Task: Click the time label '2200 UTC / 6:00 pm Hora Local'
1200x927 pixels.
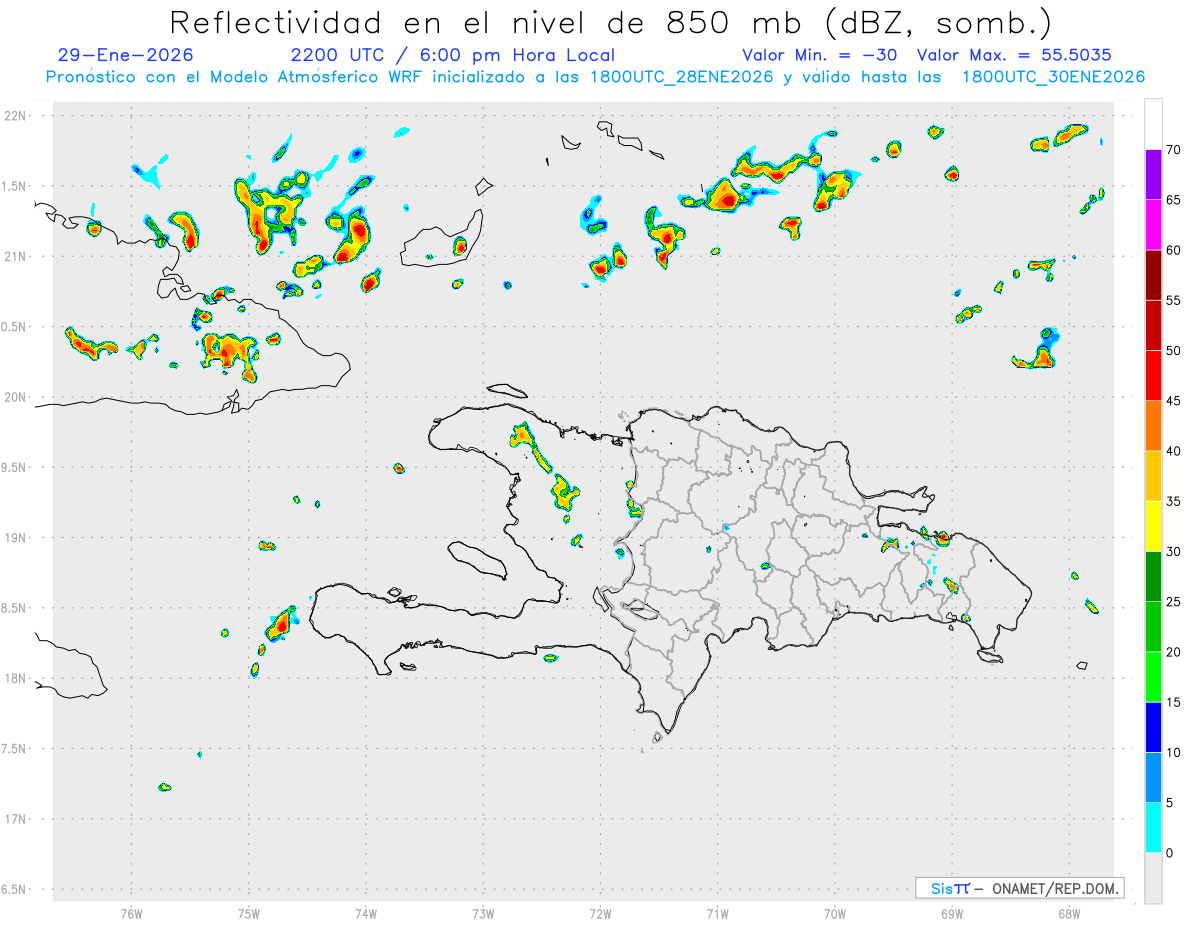Action: point(453,55)
